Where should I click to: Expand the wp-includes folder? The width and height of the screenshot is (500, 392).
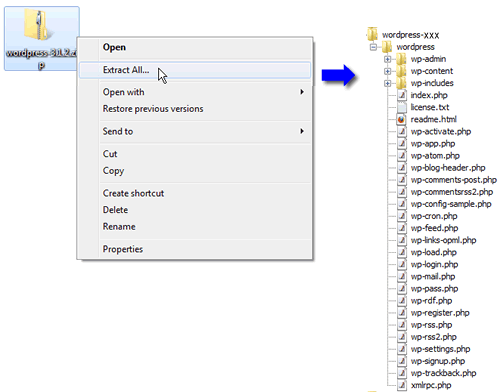tap(387, 83)
